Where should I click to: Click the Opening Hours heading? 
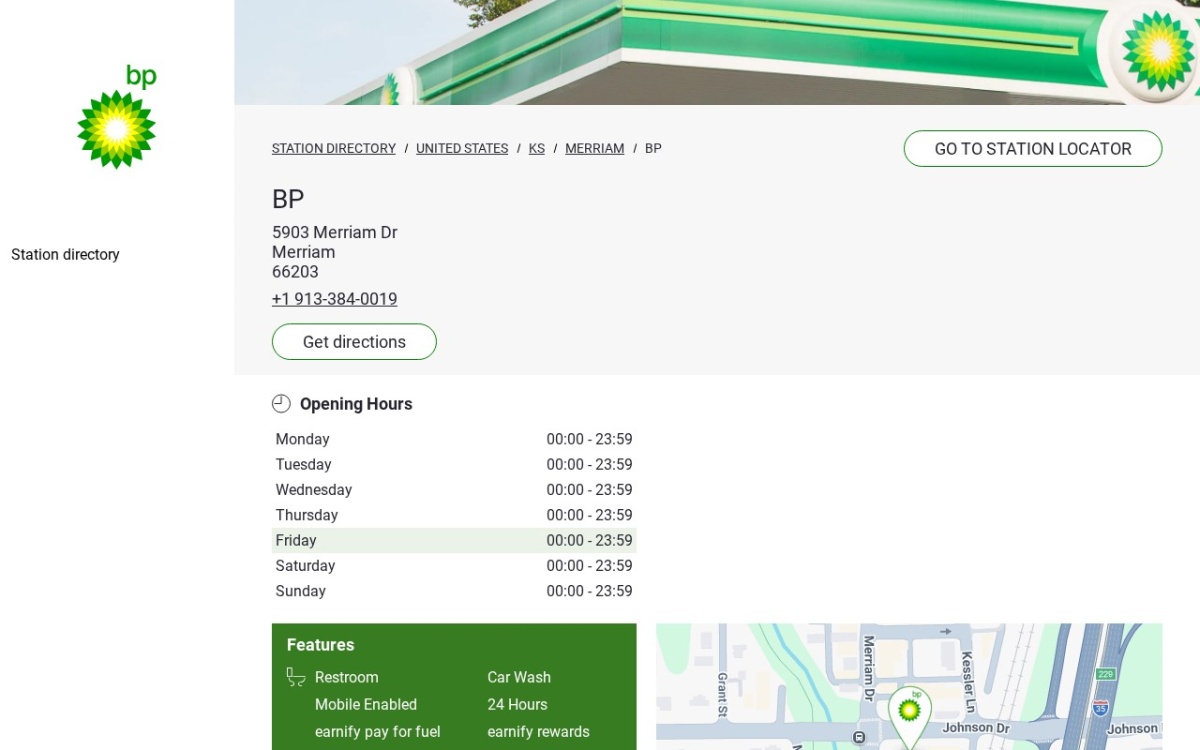pyautogui.click(x=356, y=404)
